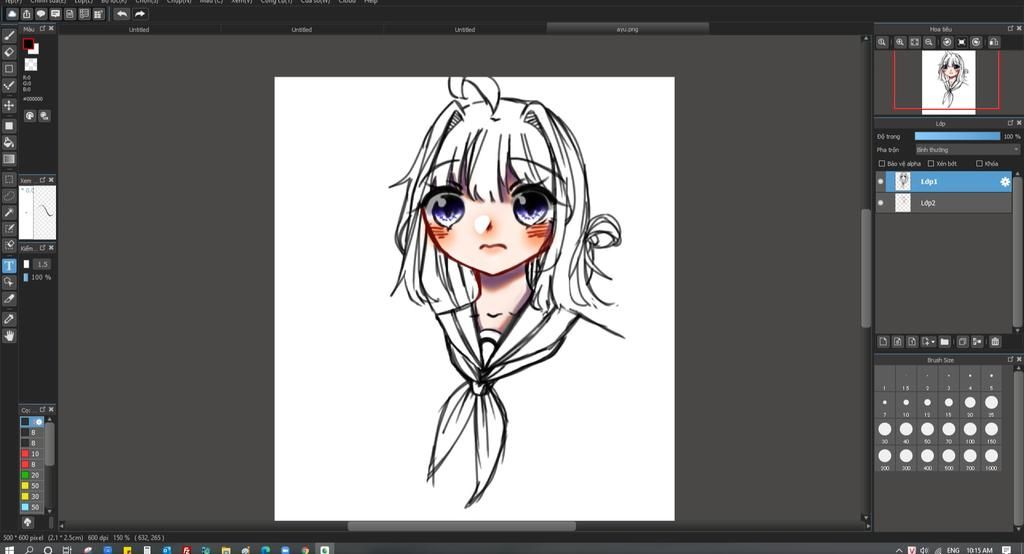Click the foreground black color swatch
Viewport: 1024px width, 554px height.
tap(28, 44)
